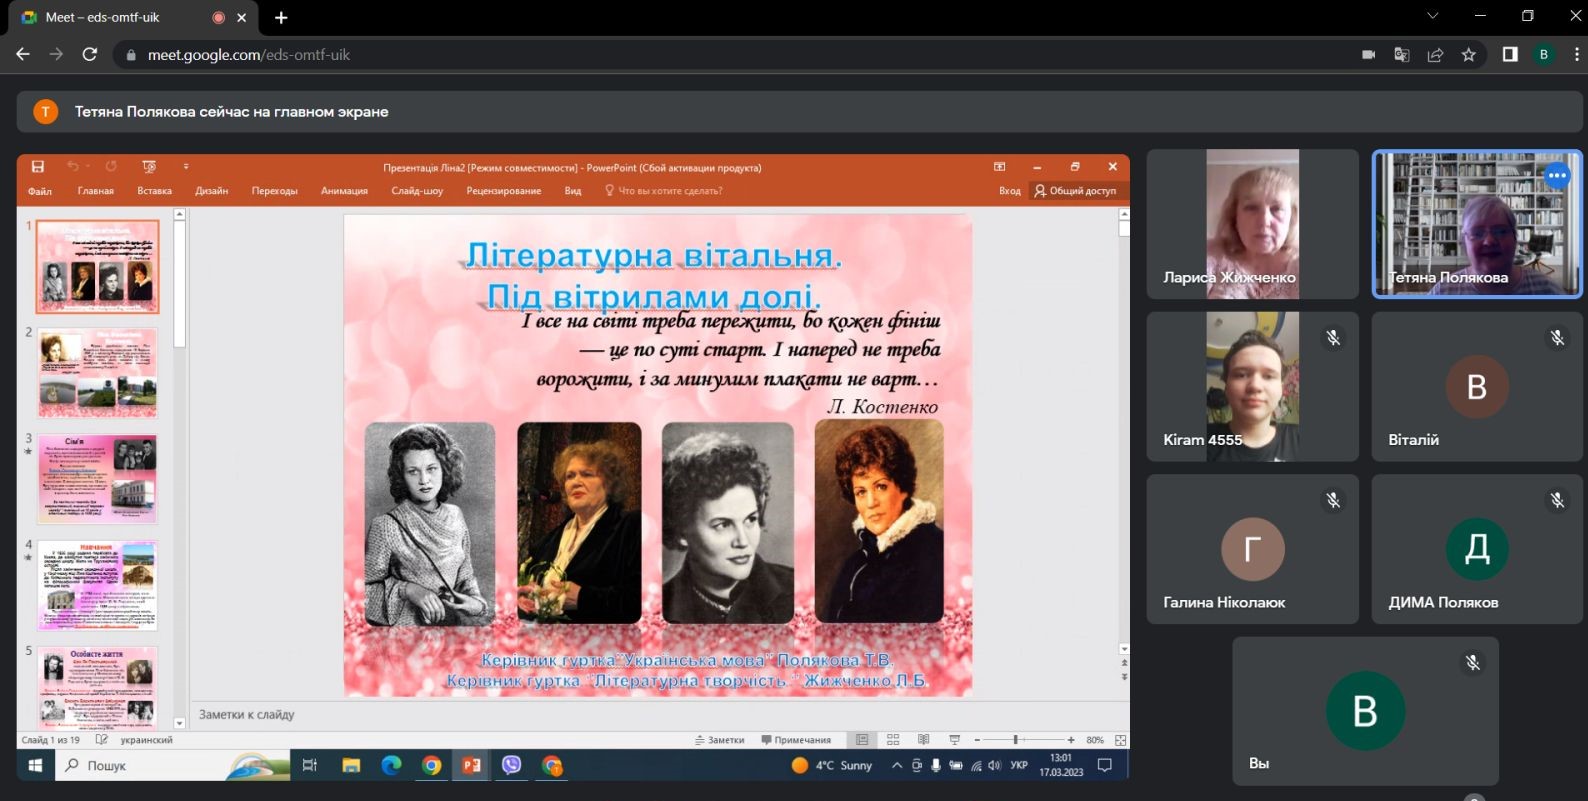Screen dimensions: 1588x801
Task: Select slide 3 thumbnail Сім'я
Action: click(97, 479)
